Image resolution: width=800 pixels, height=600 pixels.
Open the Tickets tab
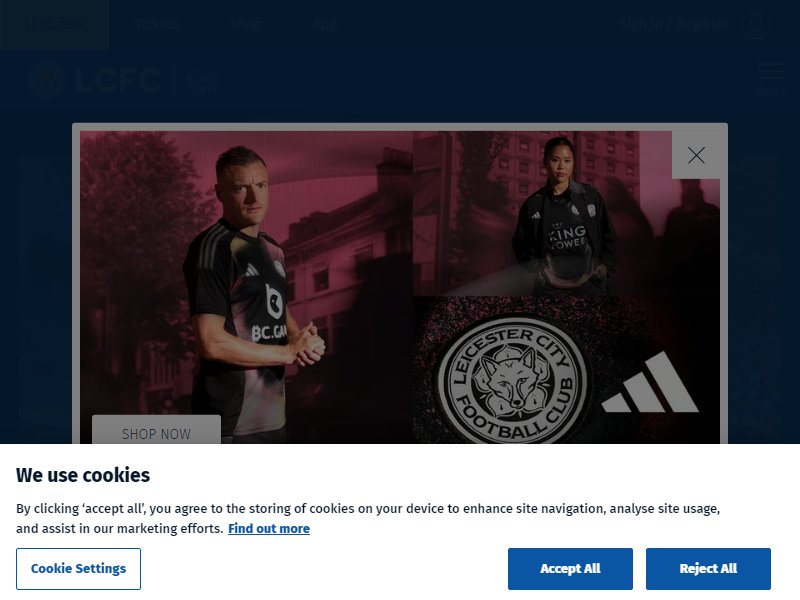coord(157,24)
